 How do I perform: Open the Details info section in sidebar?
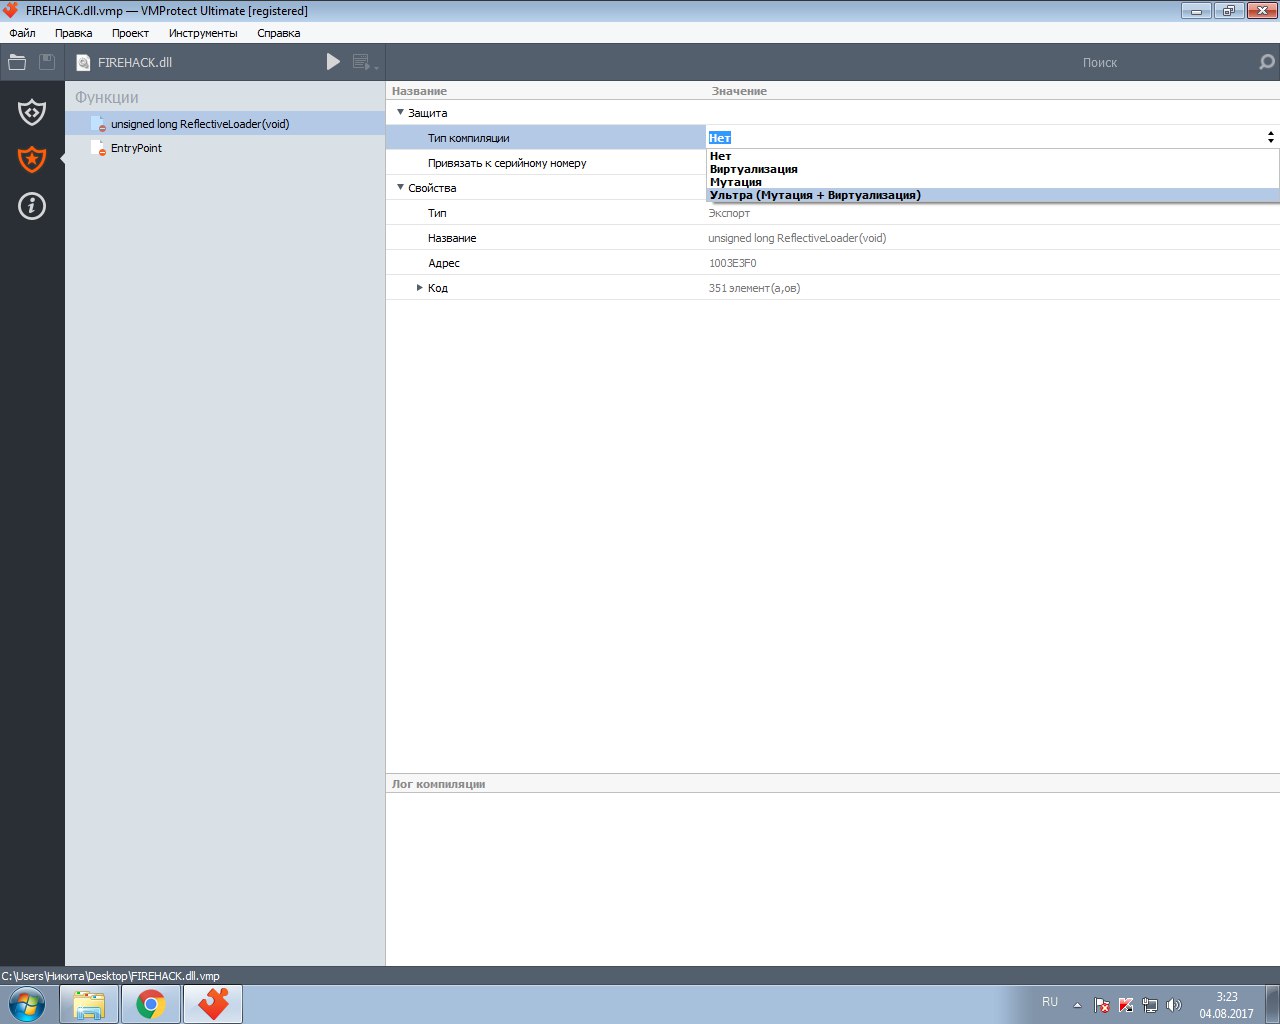[x=32, y=206]
